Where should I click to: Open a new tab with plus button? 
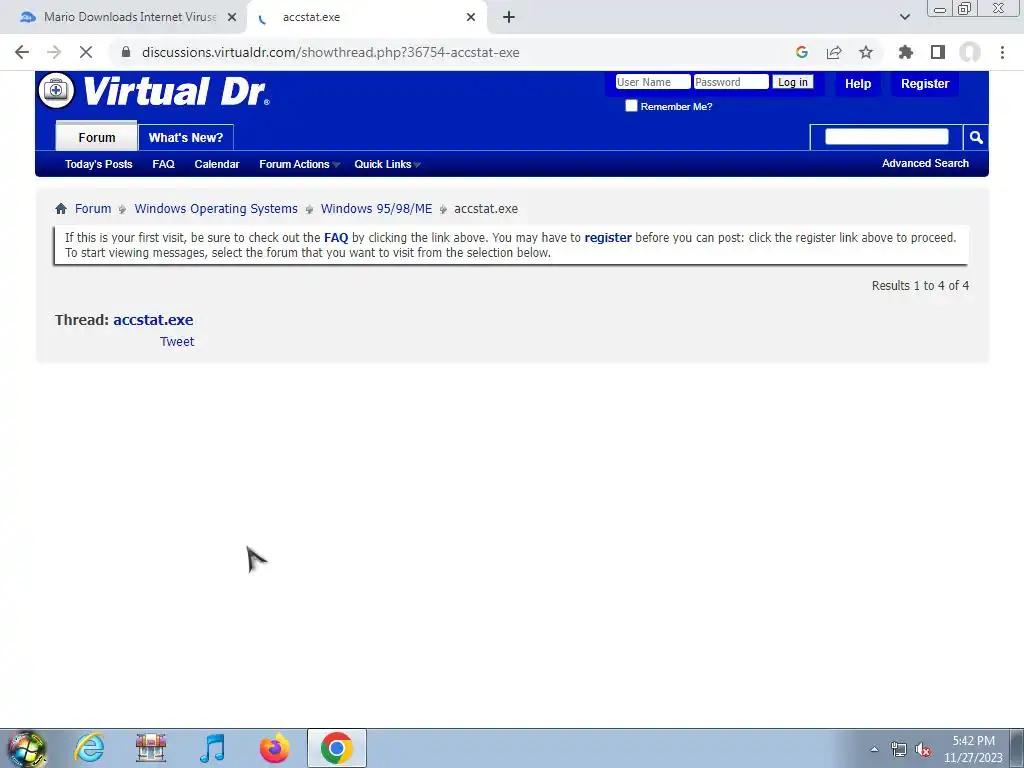click(x=509, y=17)
